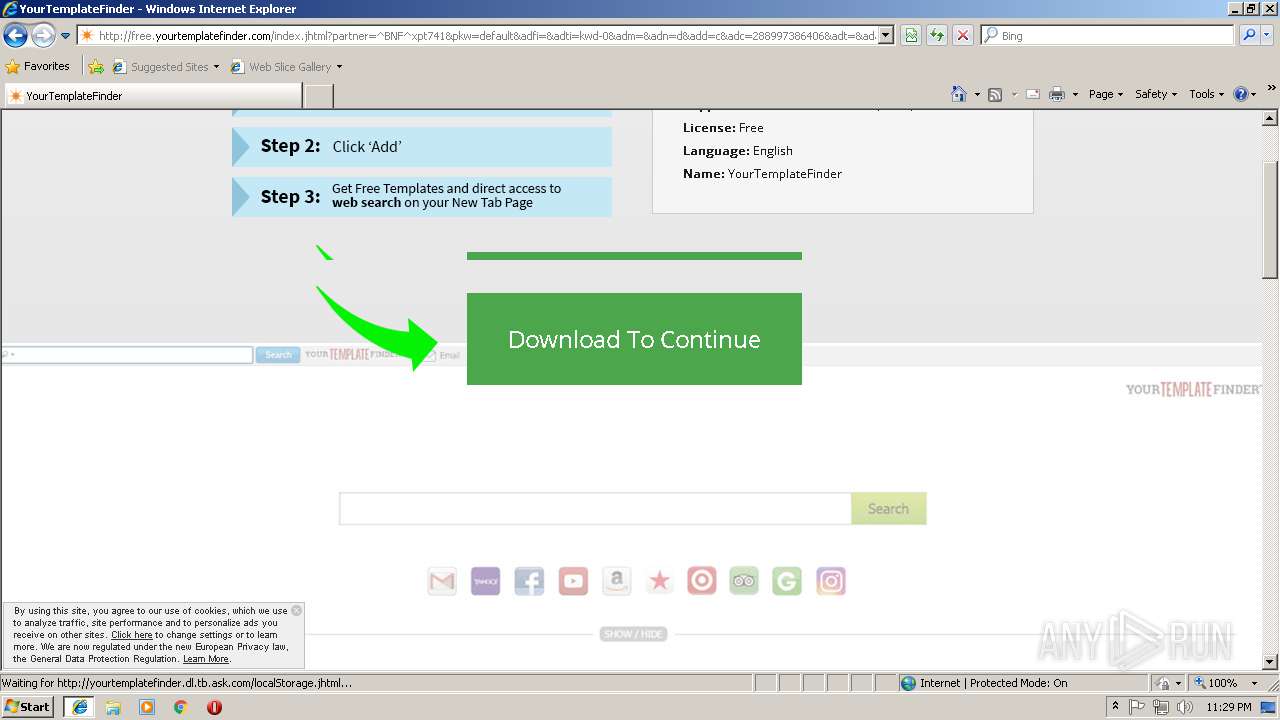Click the 'Name: YourTemplateFinder' text
Viewport: 1280px width, 720px height.
coord(763,174)
